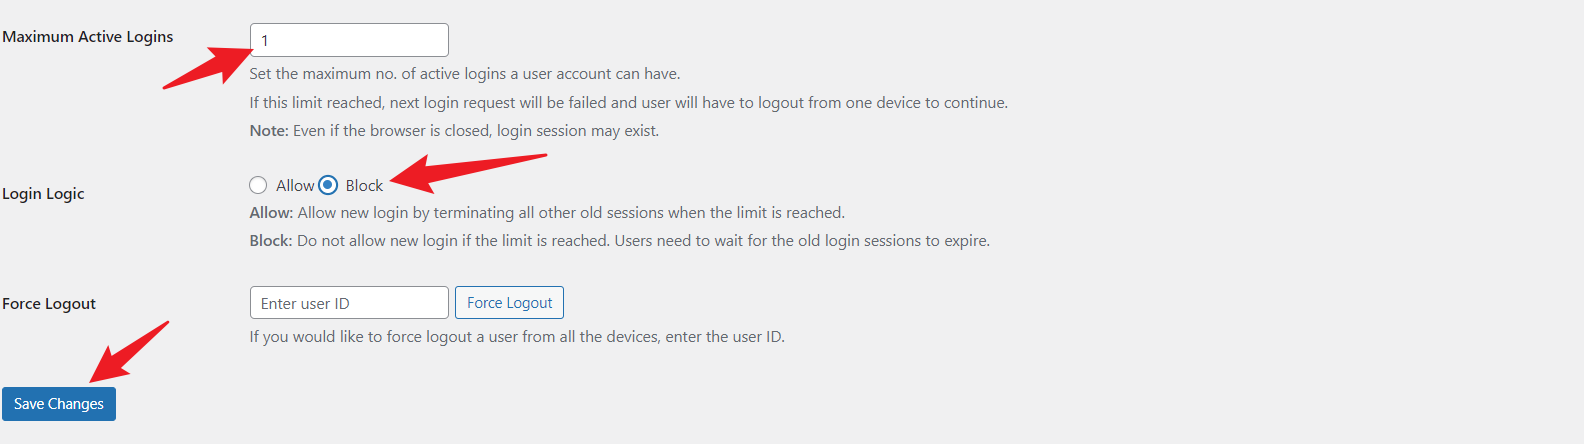The image size is (1584, 444).
Task: Click the Login Logic row label
Action: pyautogui.click(x=43, y=194)
